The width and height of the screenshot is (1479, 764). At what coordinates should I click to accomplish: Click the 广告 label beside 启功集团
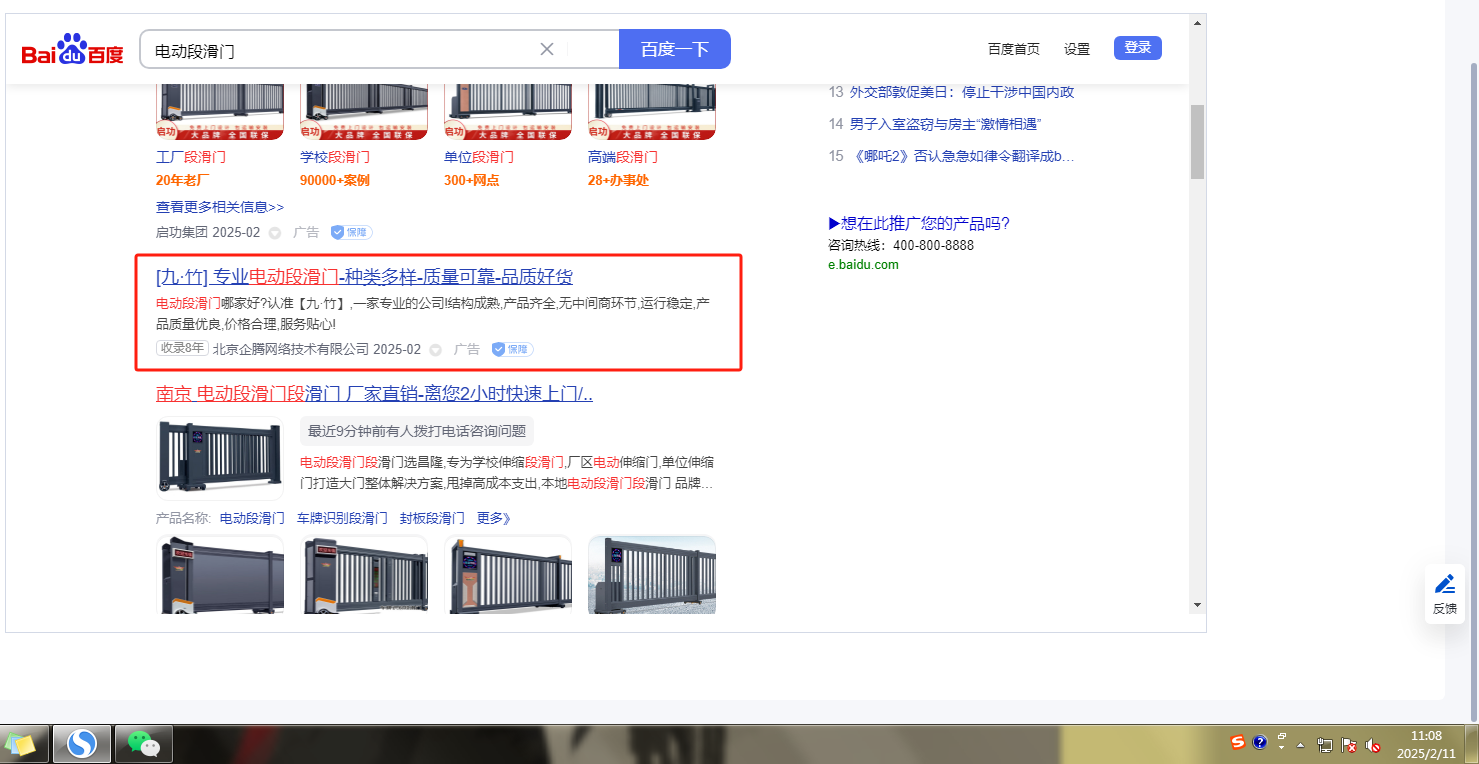click(x=306, y=232)
